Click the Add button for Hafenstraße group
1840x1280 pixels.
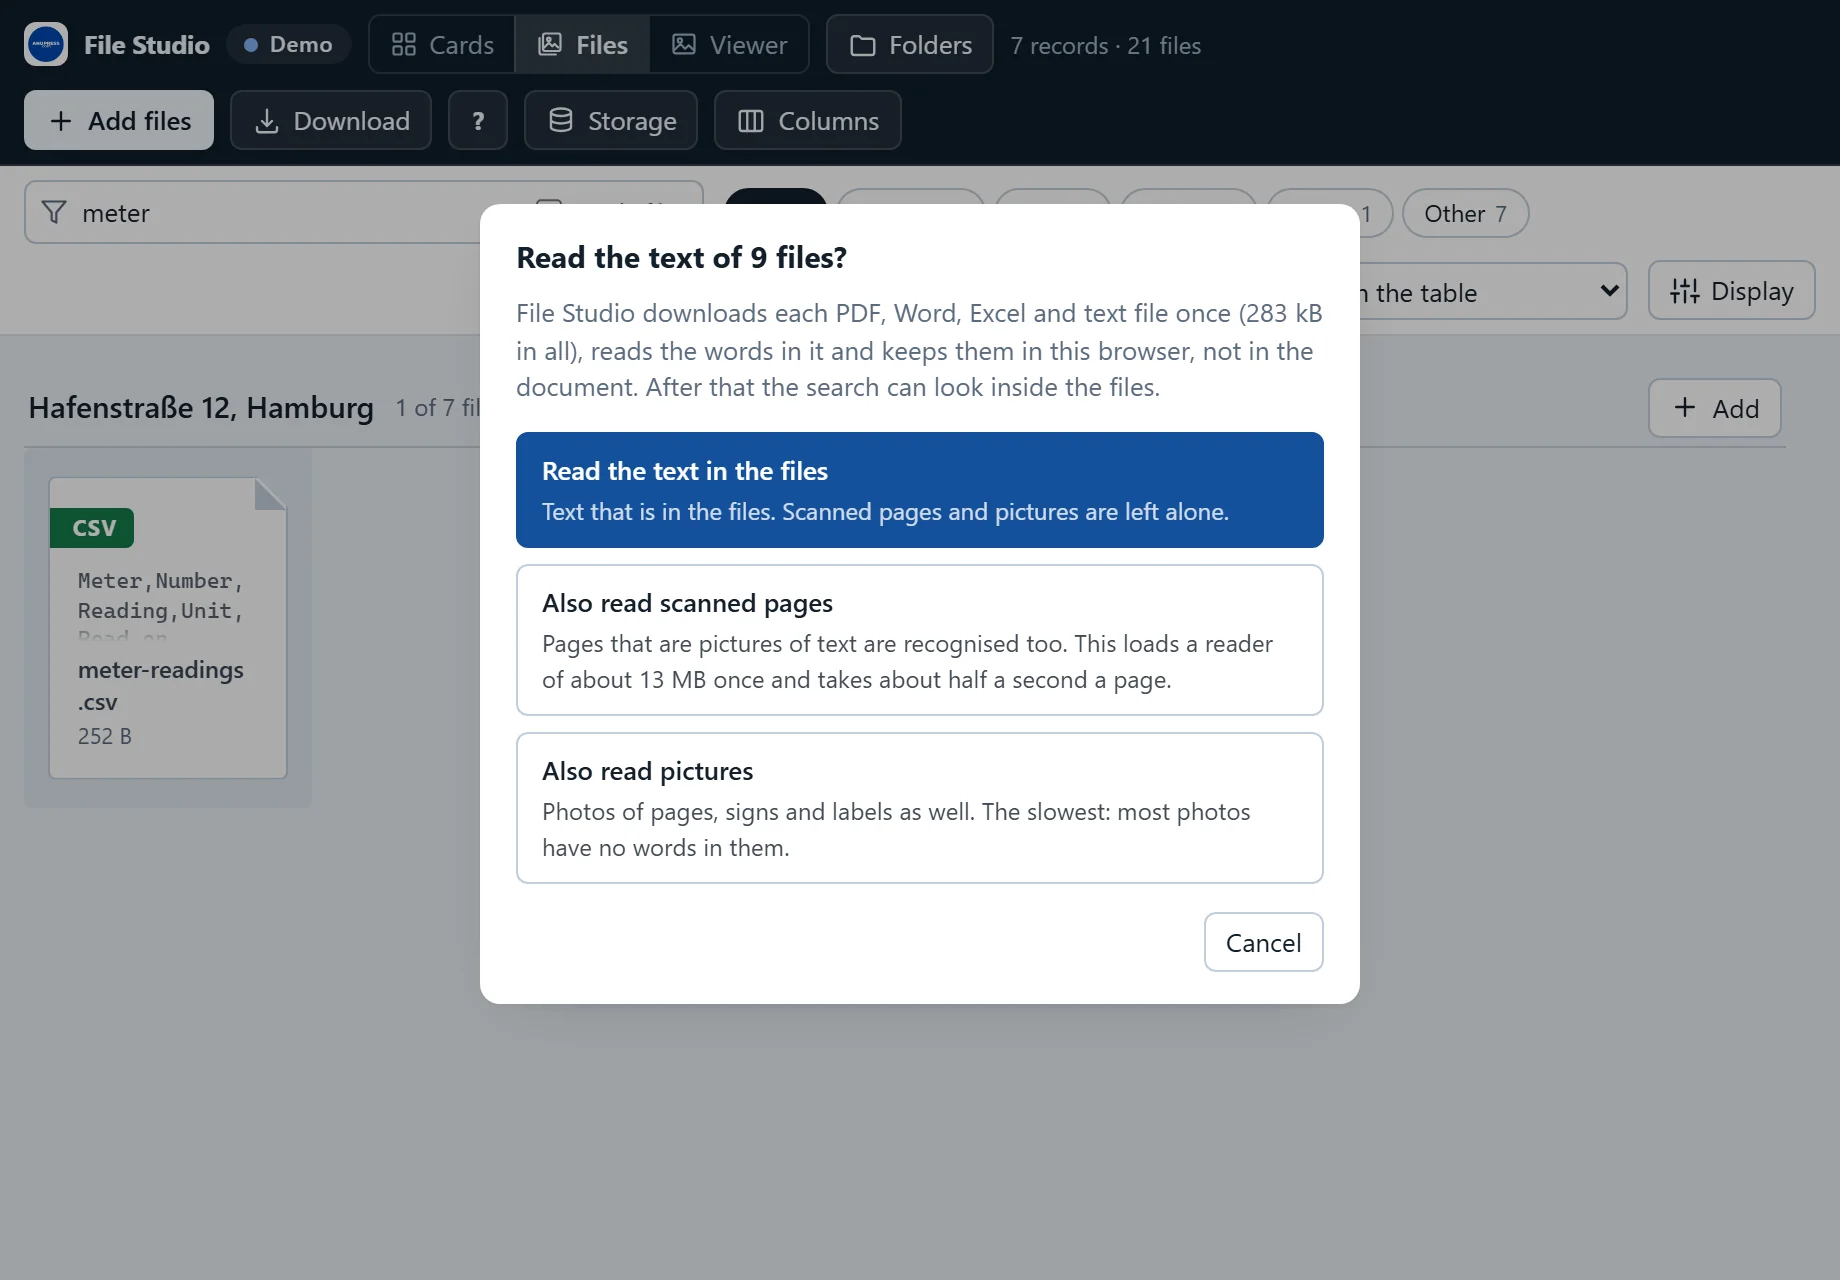click(1715, 408)
